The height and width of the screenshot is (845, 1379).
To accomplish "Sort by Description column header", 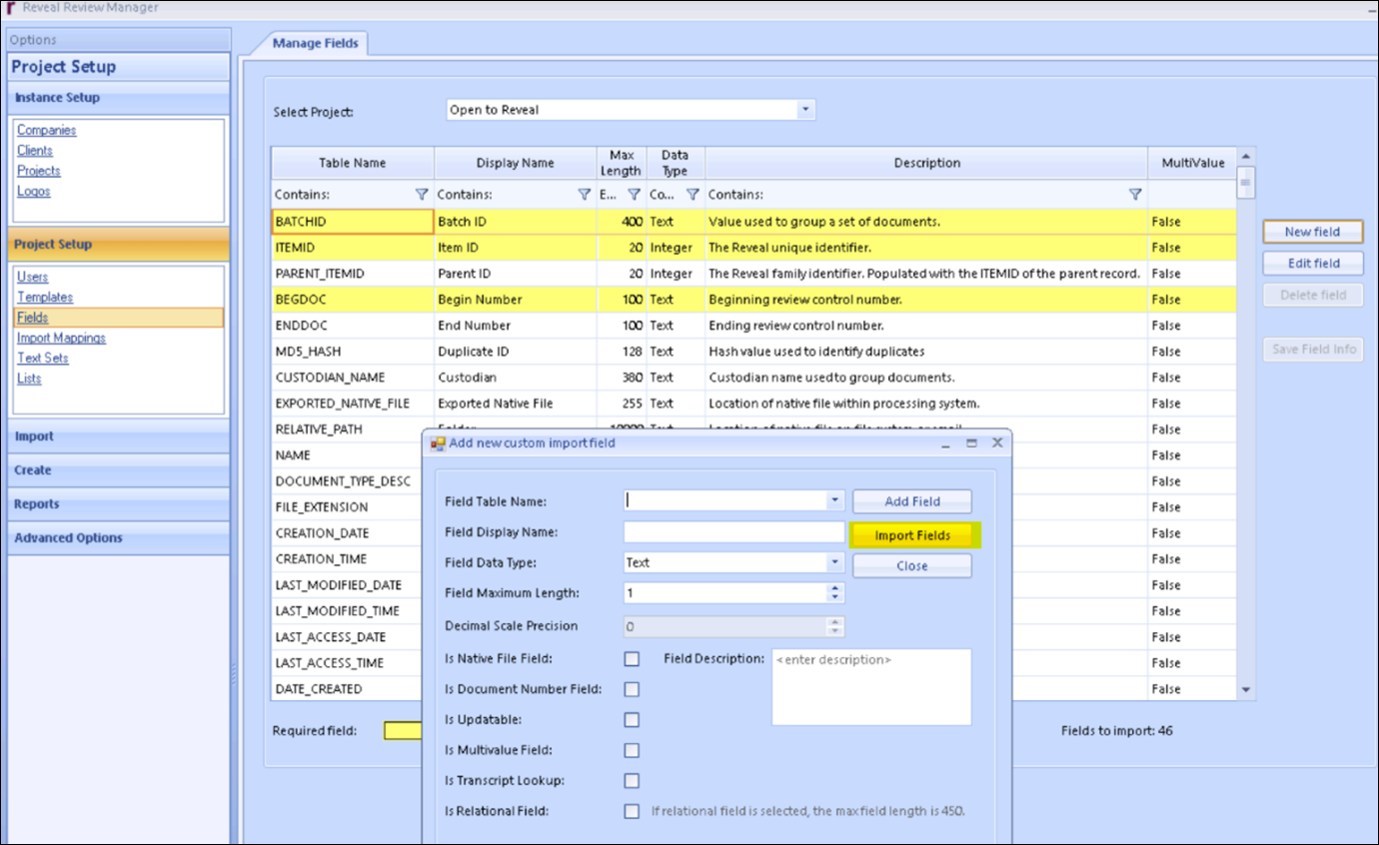I will click(927, 163).
